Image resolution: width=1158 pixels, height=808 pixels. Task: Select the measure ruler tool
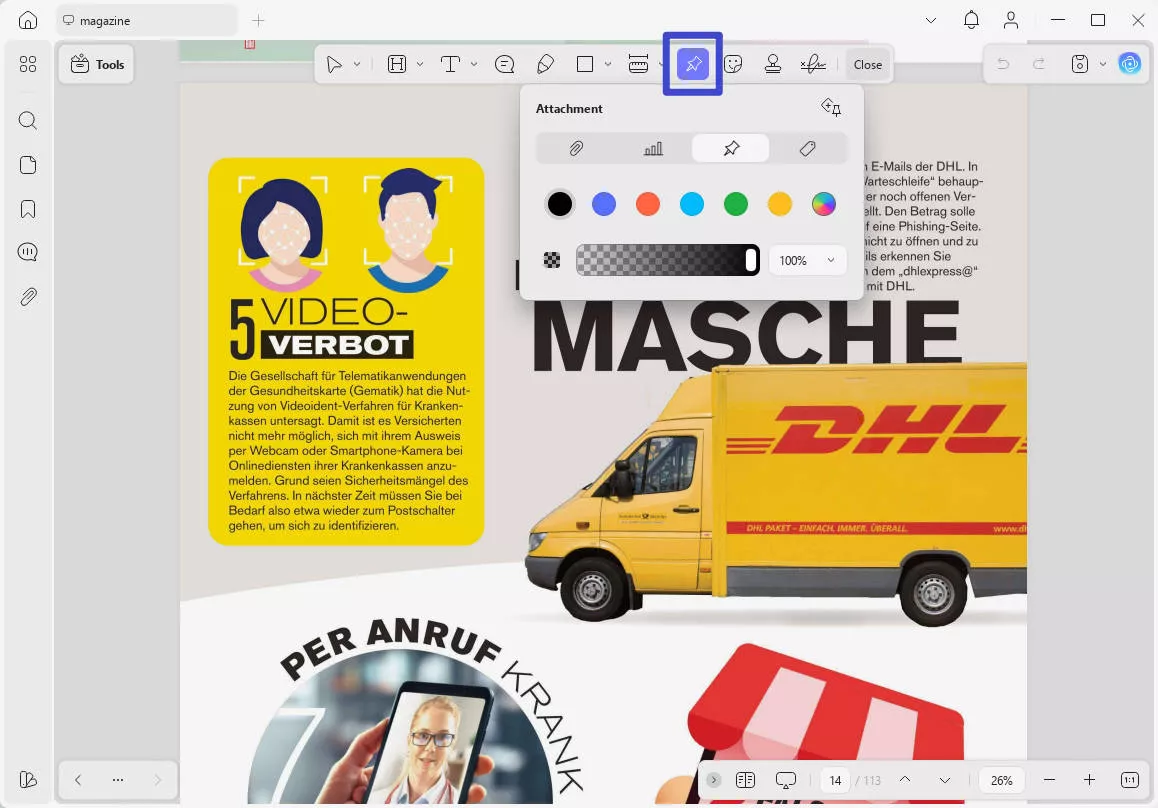[x=638, y=64]
